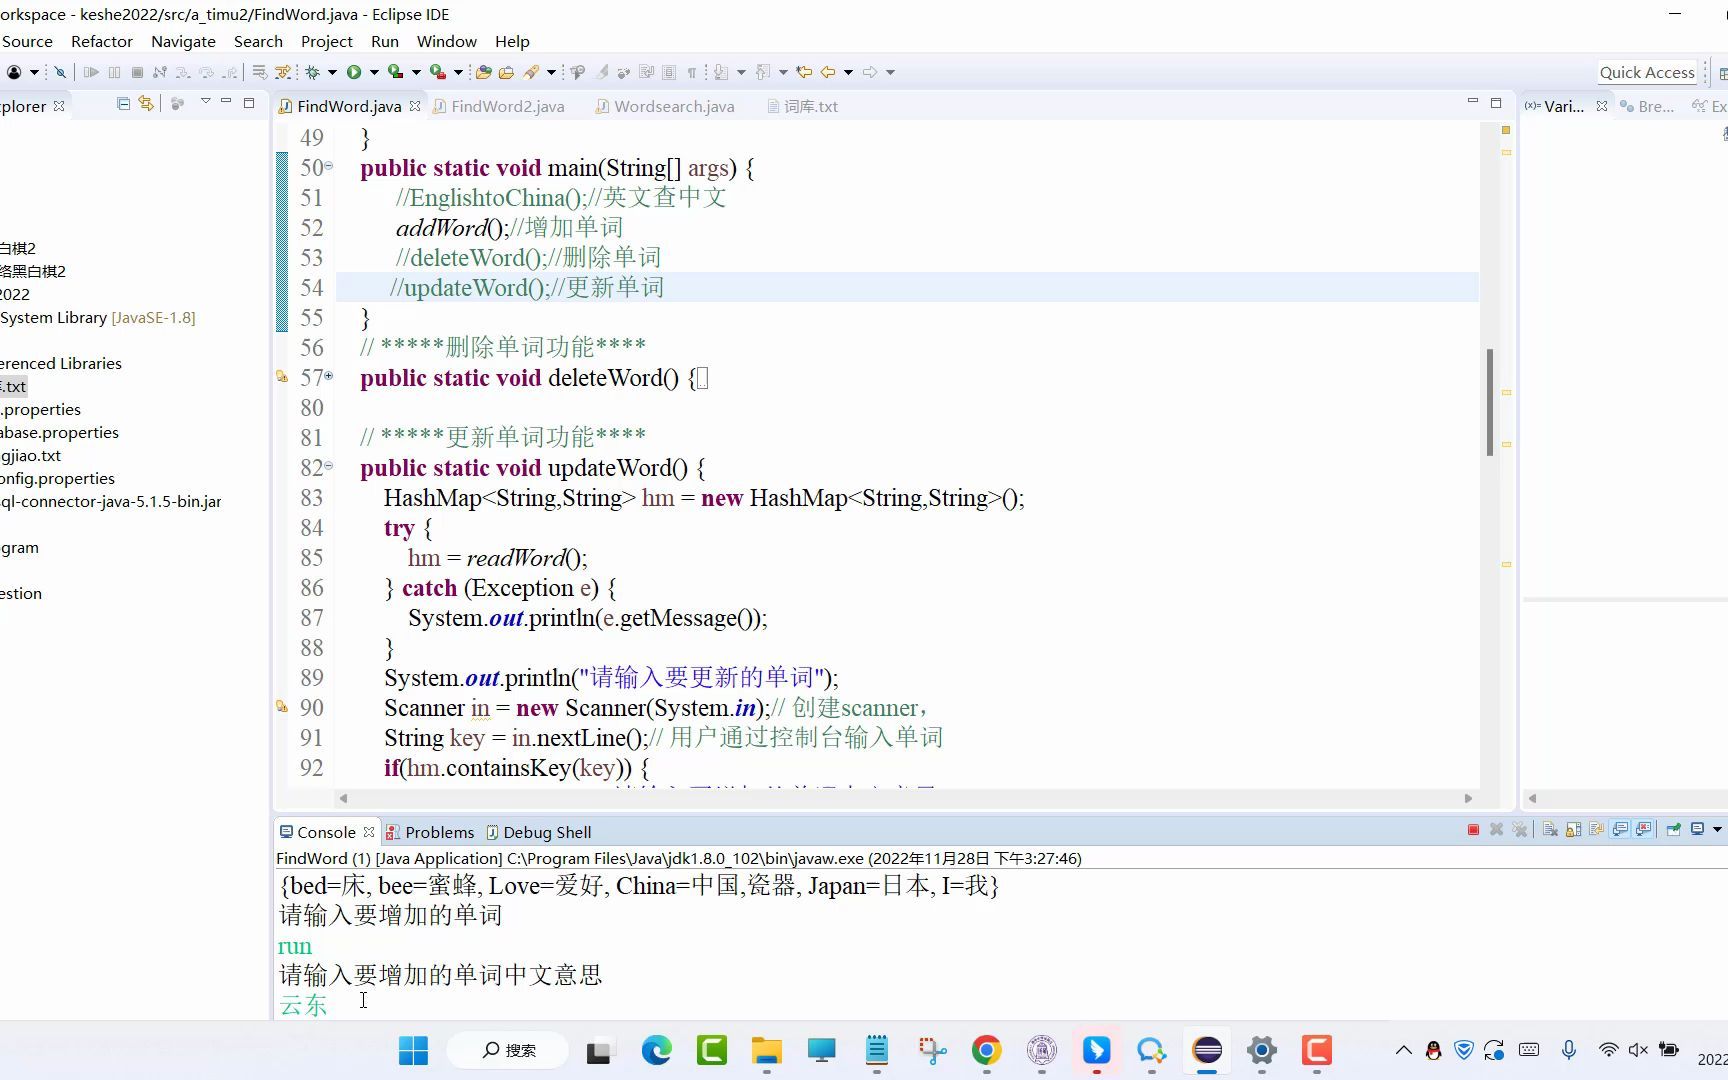Open the Search menu
The height and width of the screenshot is (1080, 1728).
pos(258,42)
